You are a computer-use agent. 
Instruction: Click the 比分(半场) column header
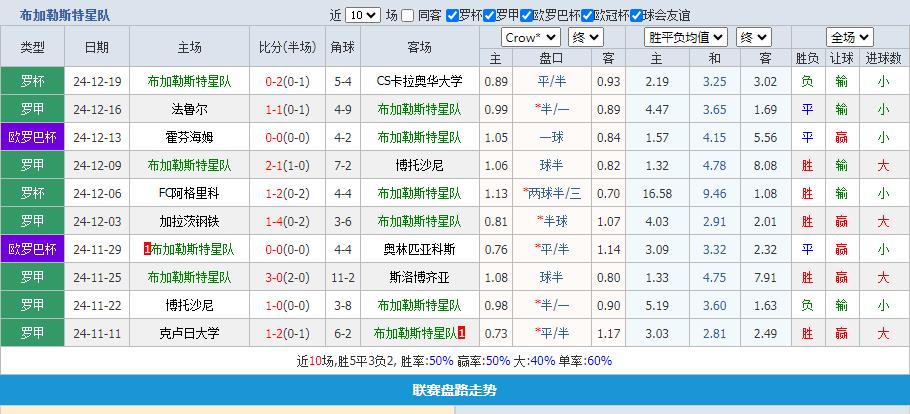click(287, 47)
